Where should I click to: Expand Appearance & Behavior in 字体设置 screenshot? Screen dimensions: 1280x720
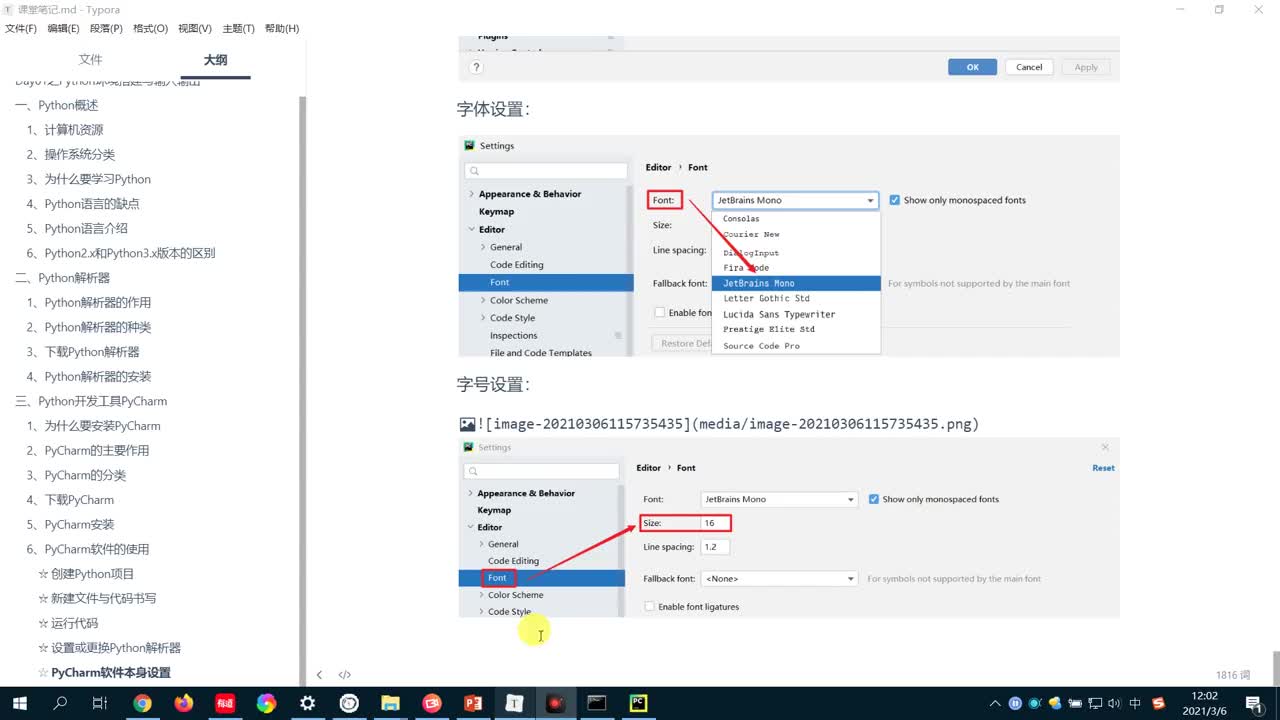(472, 194)
